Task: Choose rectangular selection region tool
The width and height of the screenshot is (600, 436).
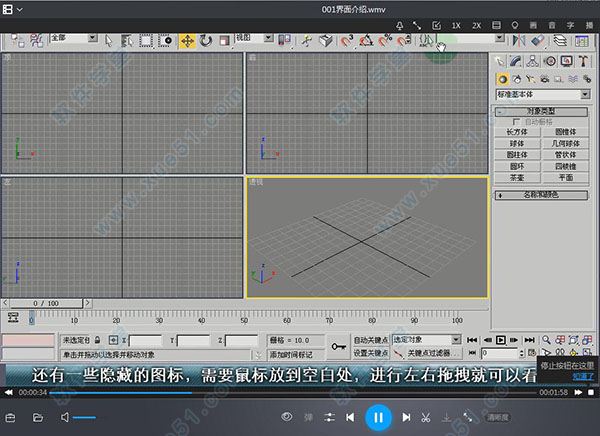Action: (x=146, y=41)
